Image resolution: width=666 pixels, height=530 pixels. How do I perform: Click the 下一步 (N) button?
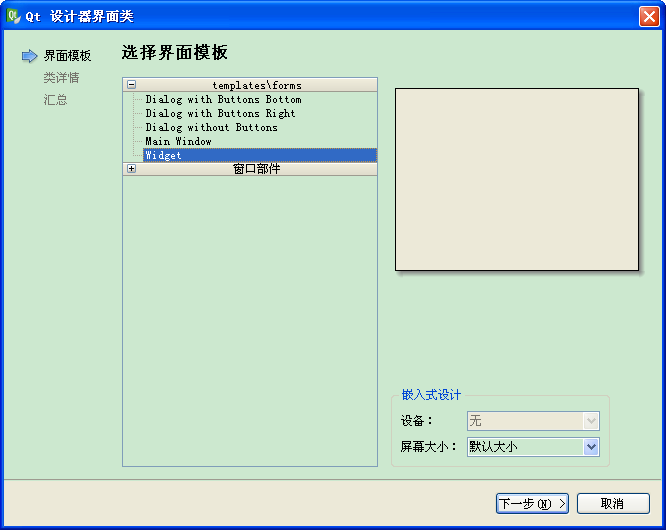tap(532, 504)
